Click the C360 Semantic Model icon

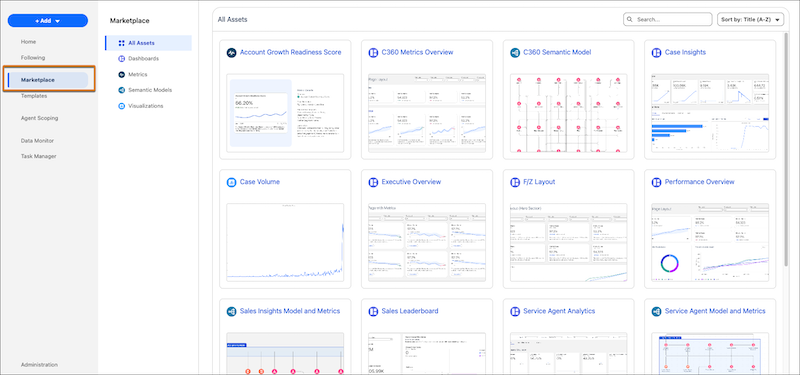[x=514, y=53]
